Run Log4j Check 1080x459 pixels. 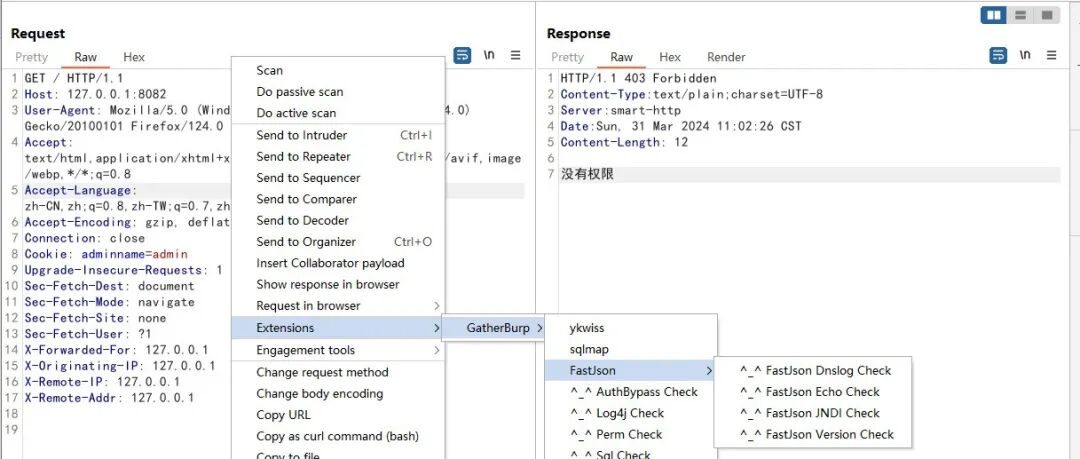pyautogui.click(x=631, y=414)
